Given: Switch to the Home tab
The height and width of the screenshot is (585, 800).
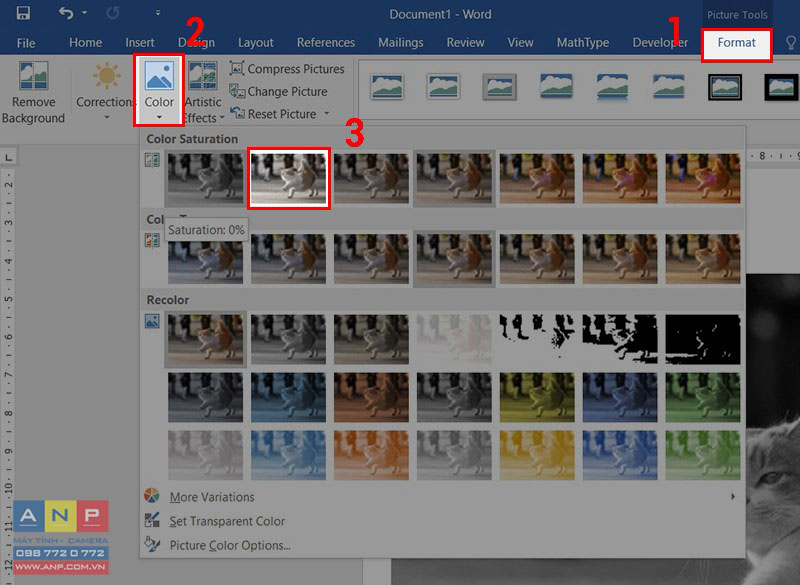Looking at the screenshot, I should (x=85, y=42).
